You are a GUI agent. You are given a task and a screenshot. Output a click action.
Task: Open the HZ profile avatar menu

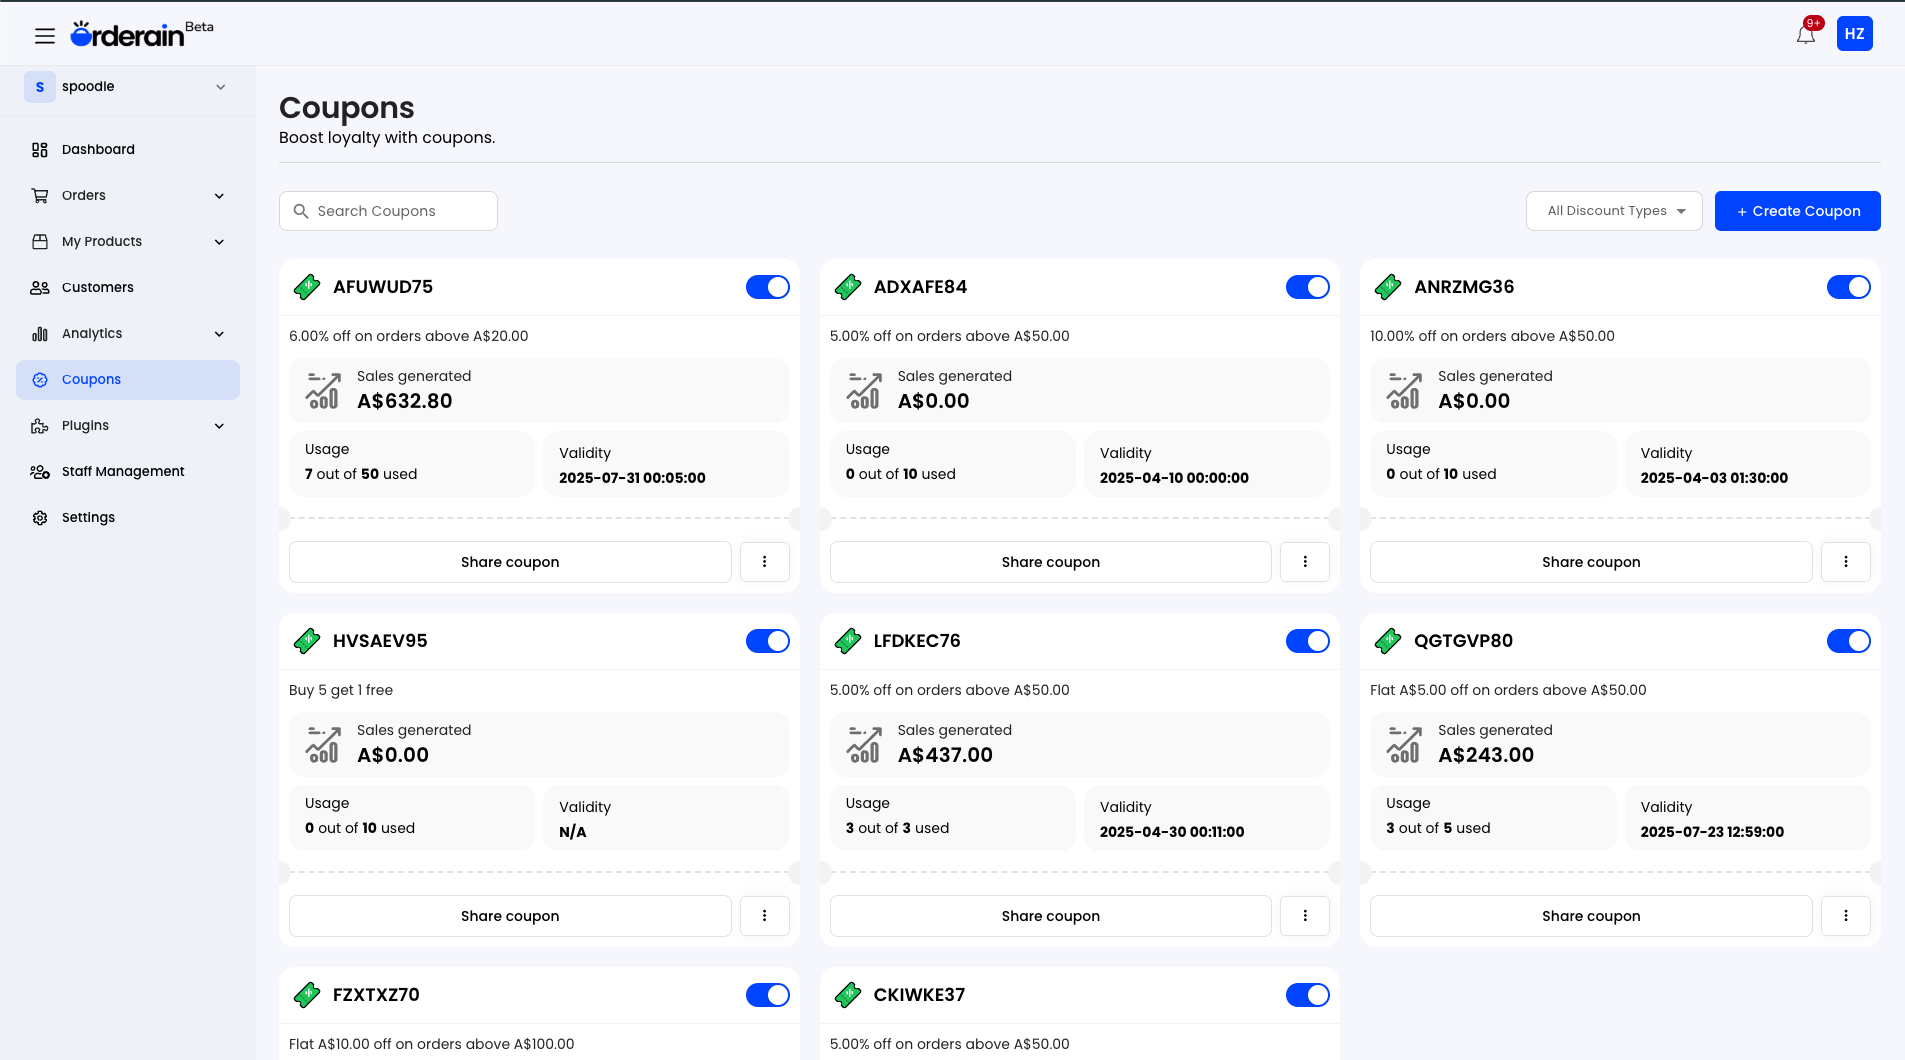1855,33
